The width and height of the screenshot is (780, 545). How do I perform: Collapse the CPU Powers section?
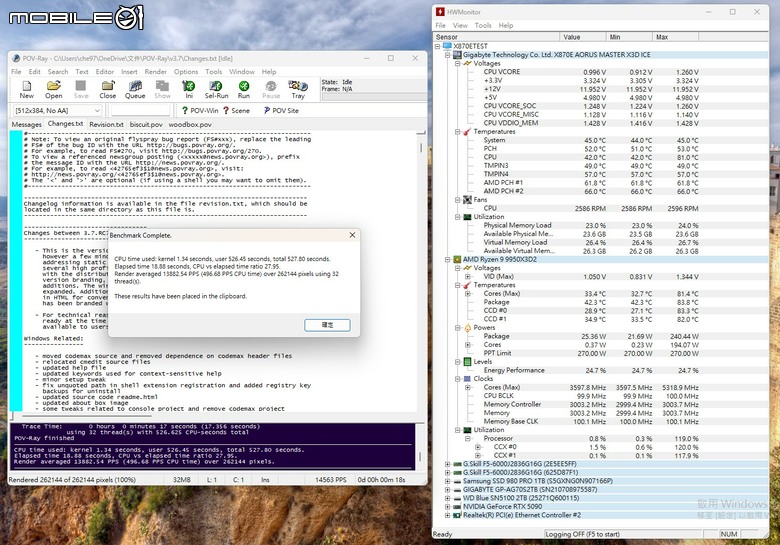tap(457, 328)
